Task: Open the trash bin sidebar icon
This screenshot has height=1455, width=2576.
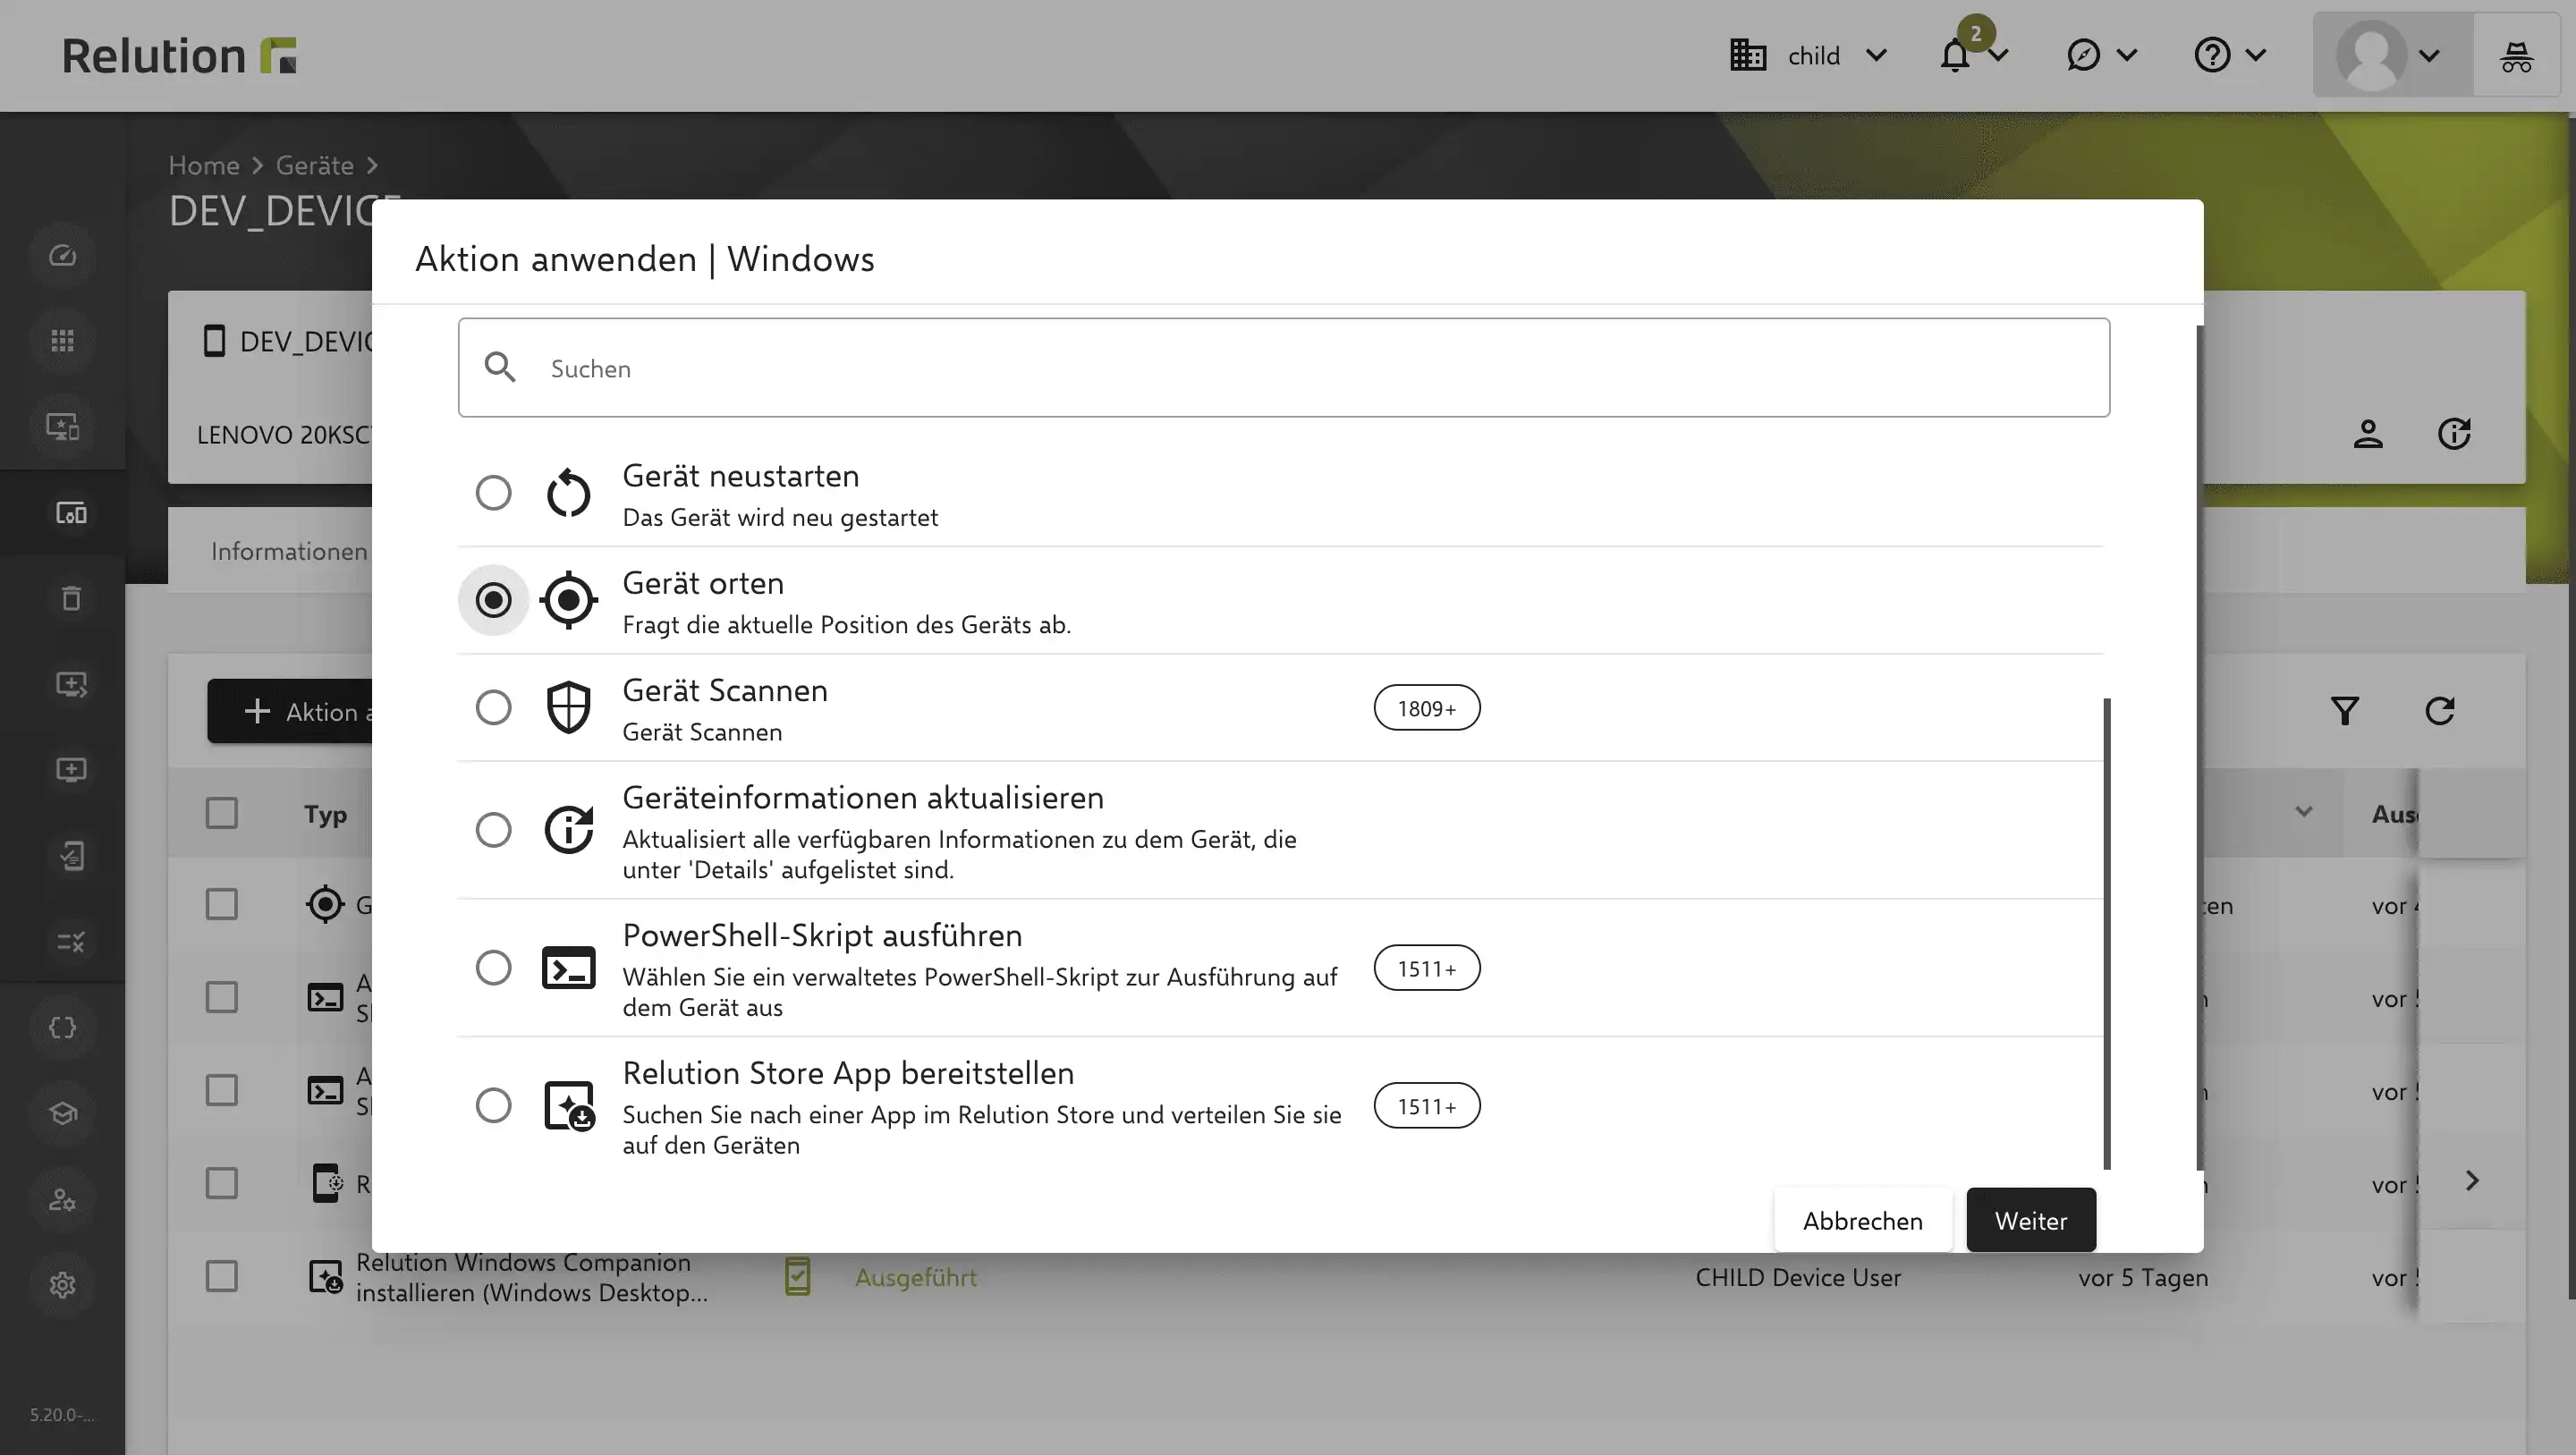Action: coord(71,599)
